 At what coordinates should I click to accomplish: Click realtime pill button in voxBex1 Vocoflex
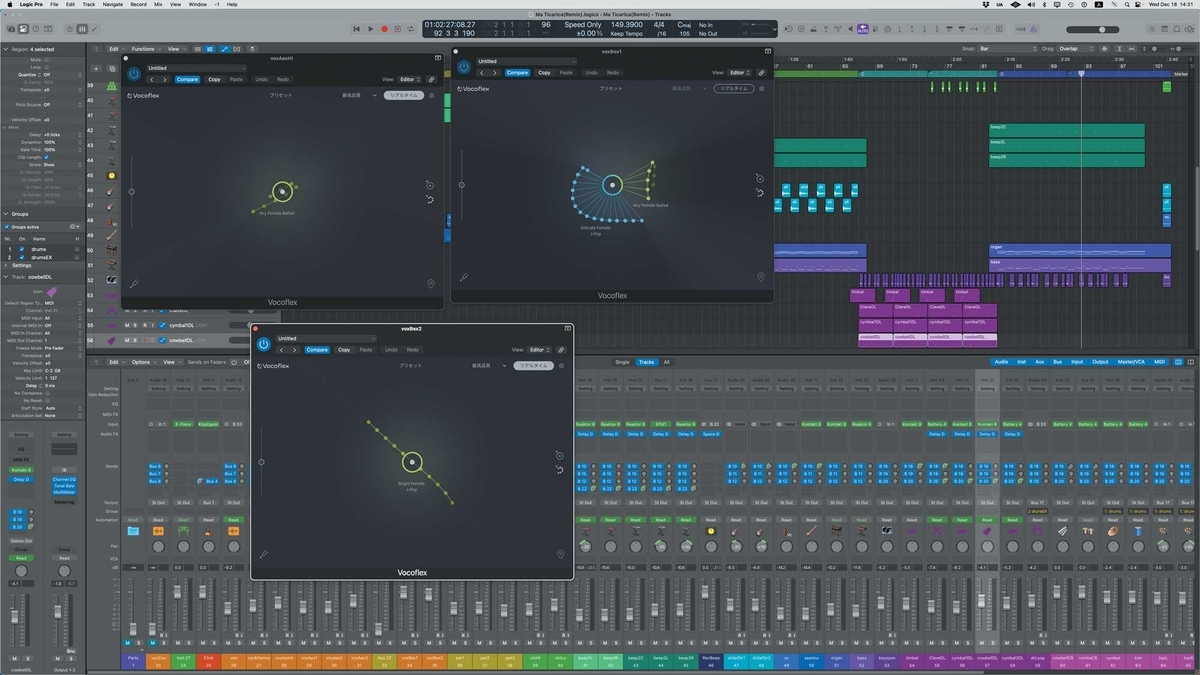(x=733, y=88)
